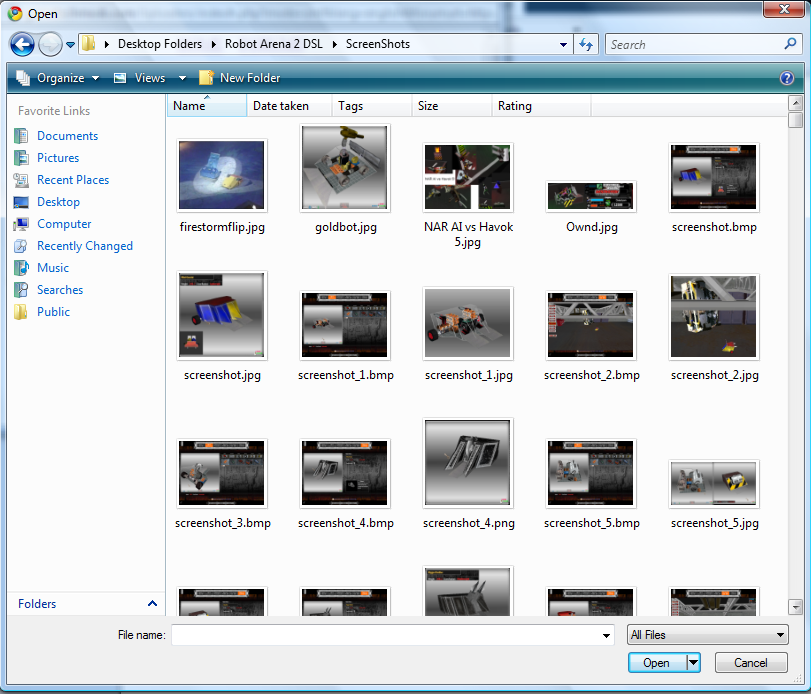Open Desktop in Favorite Links
Screen dimensions: 811x694
coord(58,202)
